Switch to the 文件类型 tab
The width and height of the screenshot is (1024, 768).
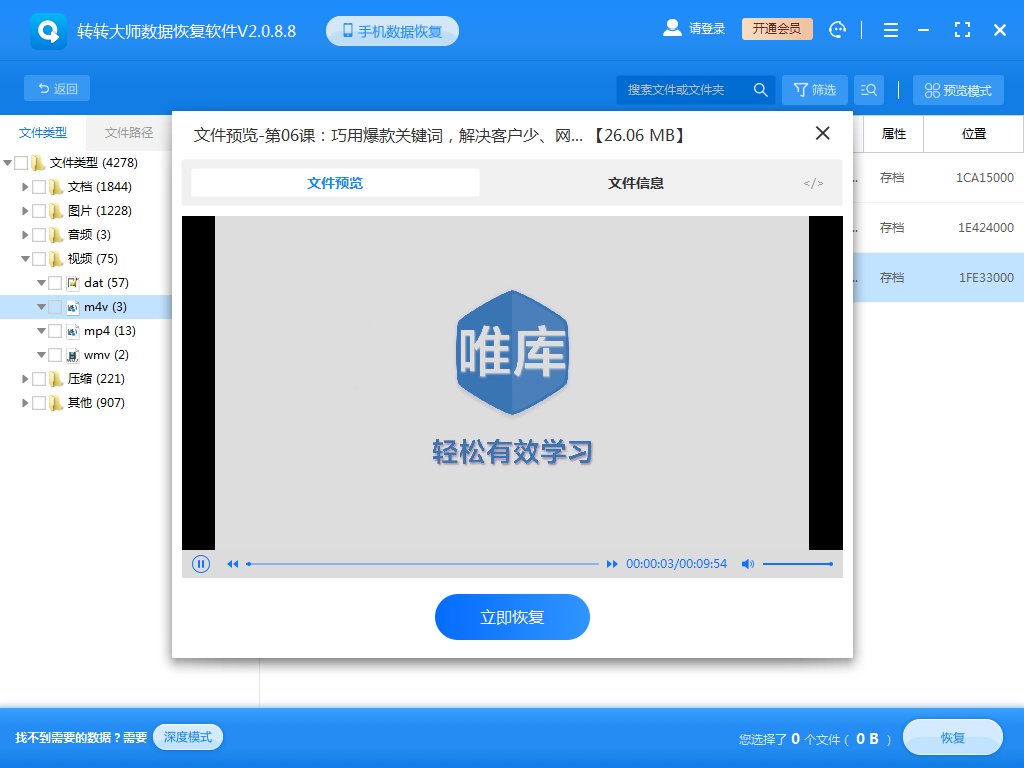pyautogui.click(x=43, y=133)
